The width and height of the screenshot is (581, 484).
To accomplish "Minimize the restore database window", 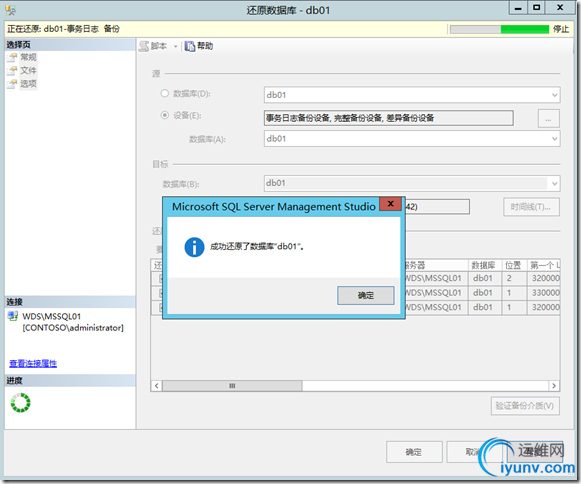I will click(x=518, y=8).
